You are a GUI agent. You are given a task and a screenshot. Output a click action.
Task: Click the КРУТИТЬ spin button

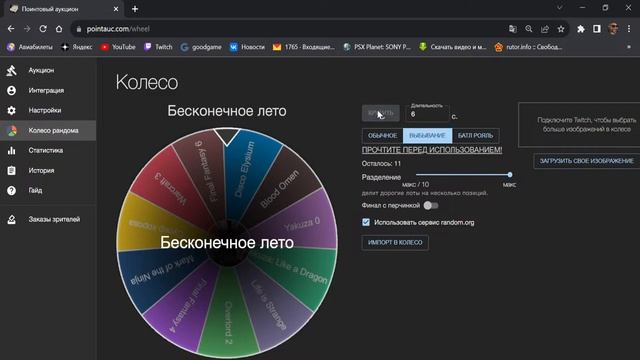tap(380, 113)
